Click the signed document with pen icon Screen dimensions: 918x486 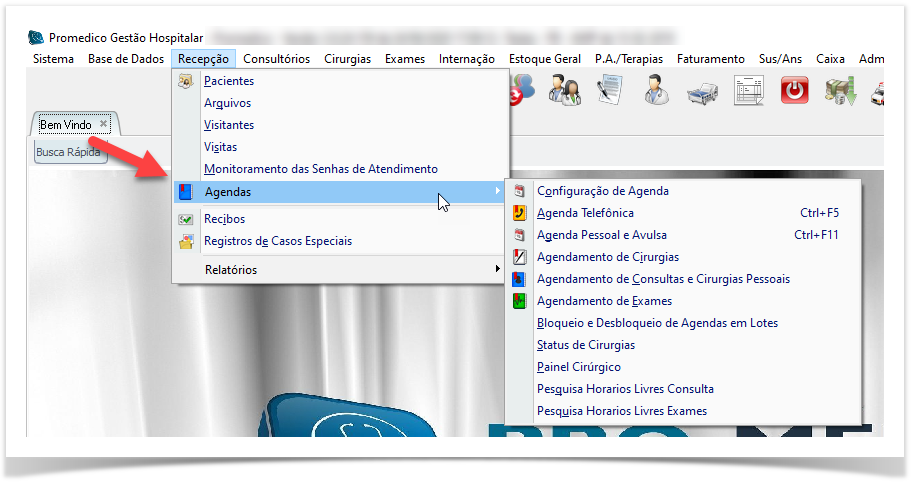coord(610,91)
